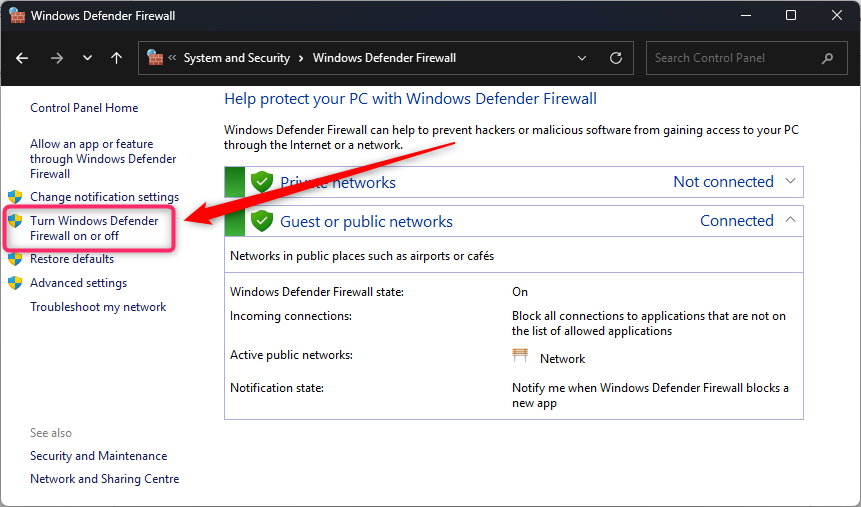861x507 pixels.
Task: Click green shield icon for Private networks
Action: pyautogui.click(x=262, y=181)
